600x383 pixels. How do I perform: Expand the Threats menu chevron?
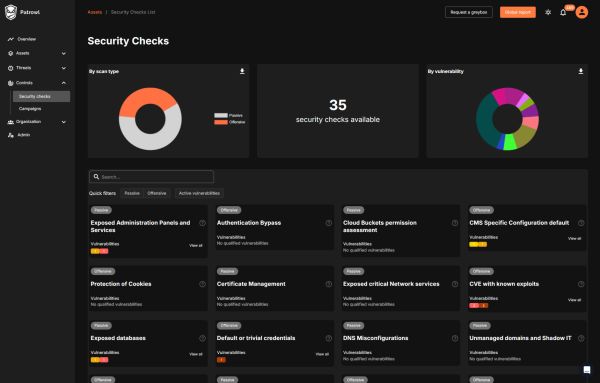(64, 68)
